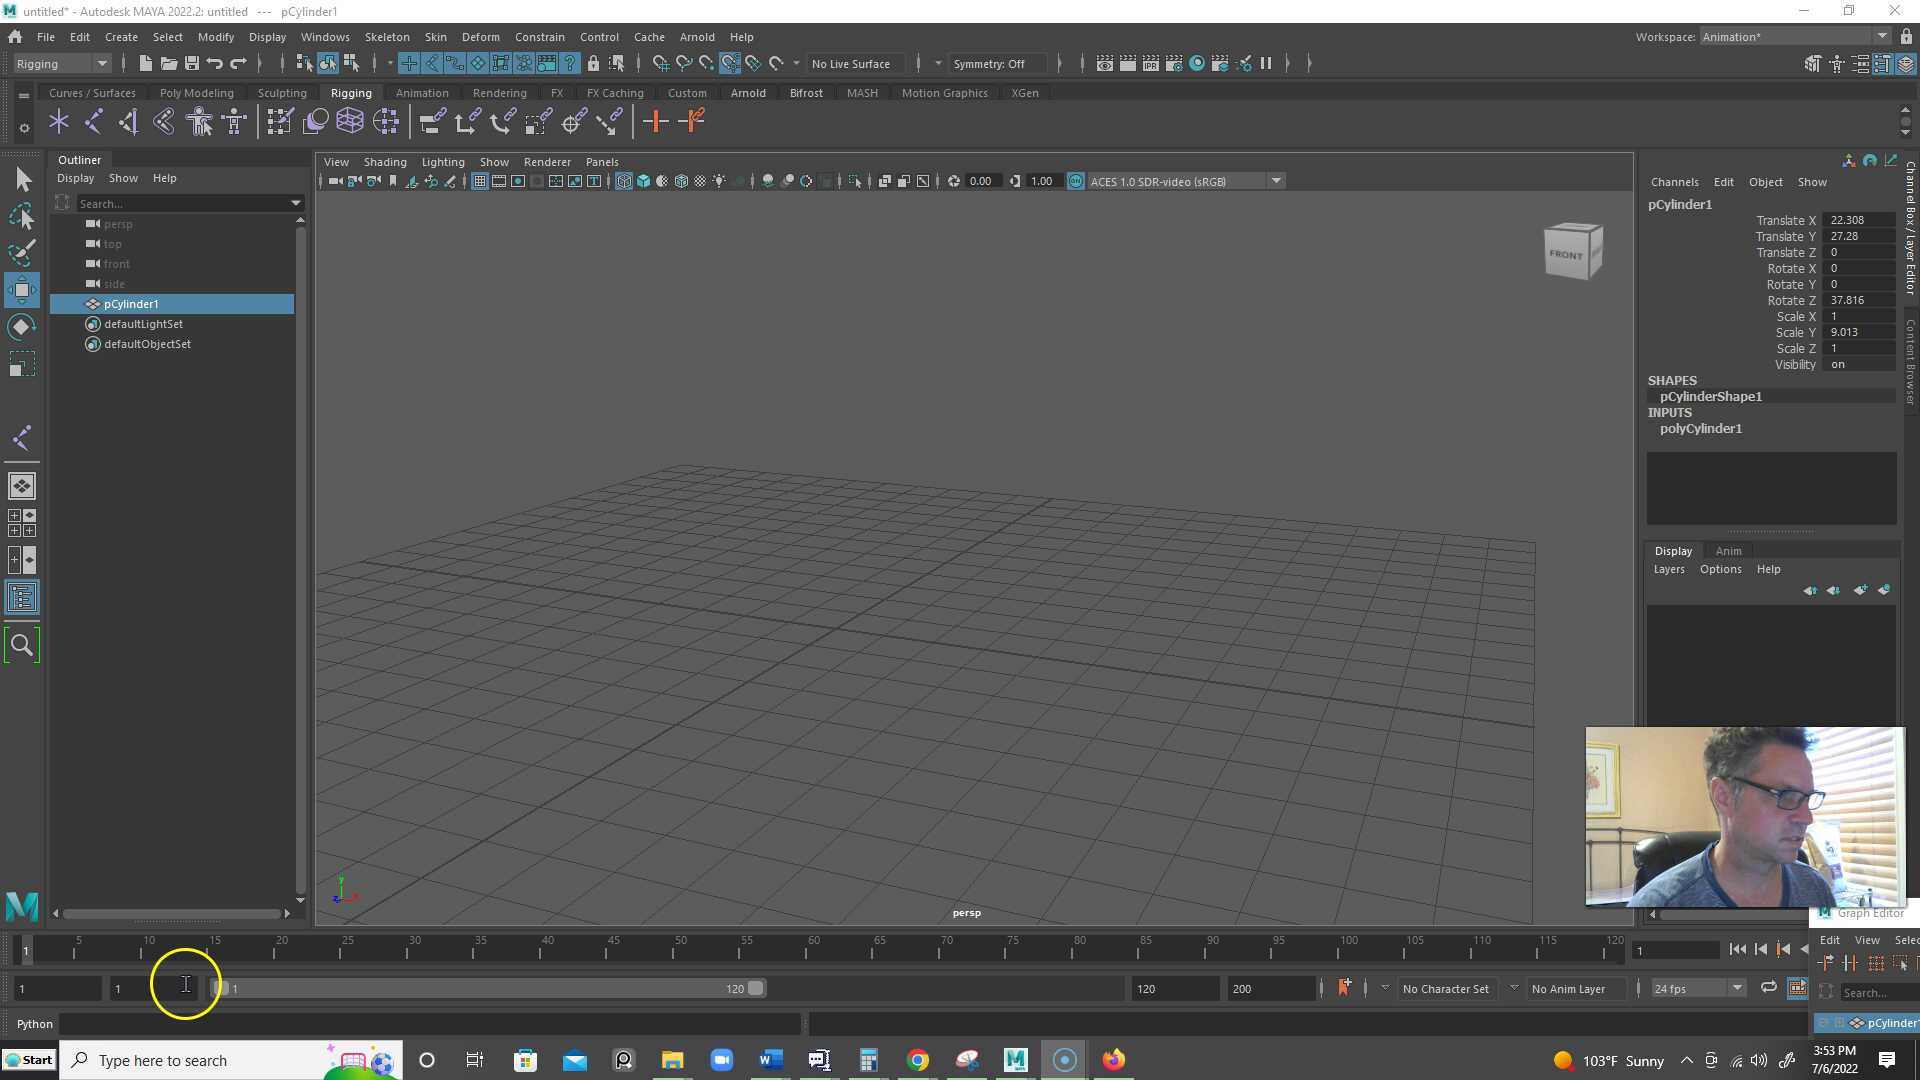Expand the 24 fps frame rate dropdown
Image resolution: width=1920 pixels, height=1080 pixels.
(1737, 988)
